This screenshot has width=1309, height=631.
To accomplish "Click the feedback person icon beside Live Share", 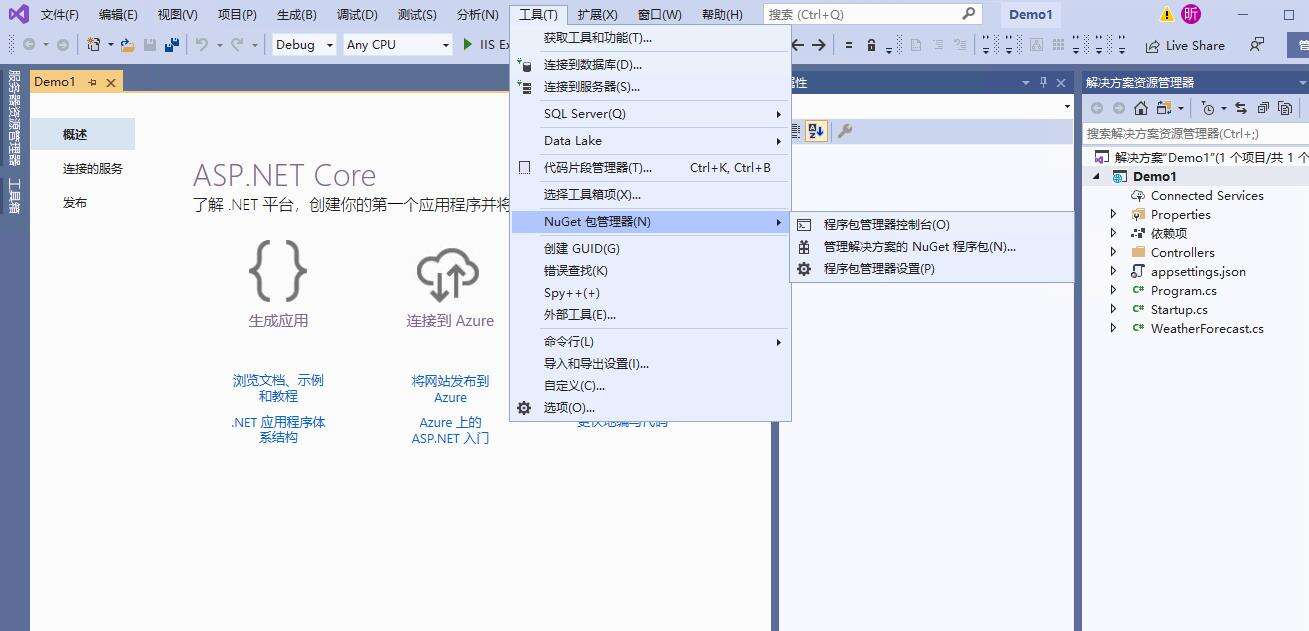I will 1257,45.
